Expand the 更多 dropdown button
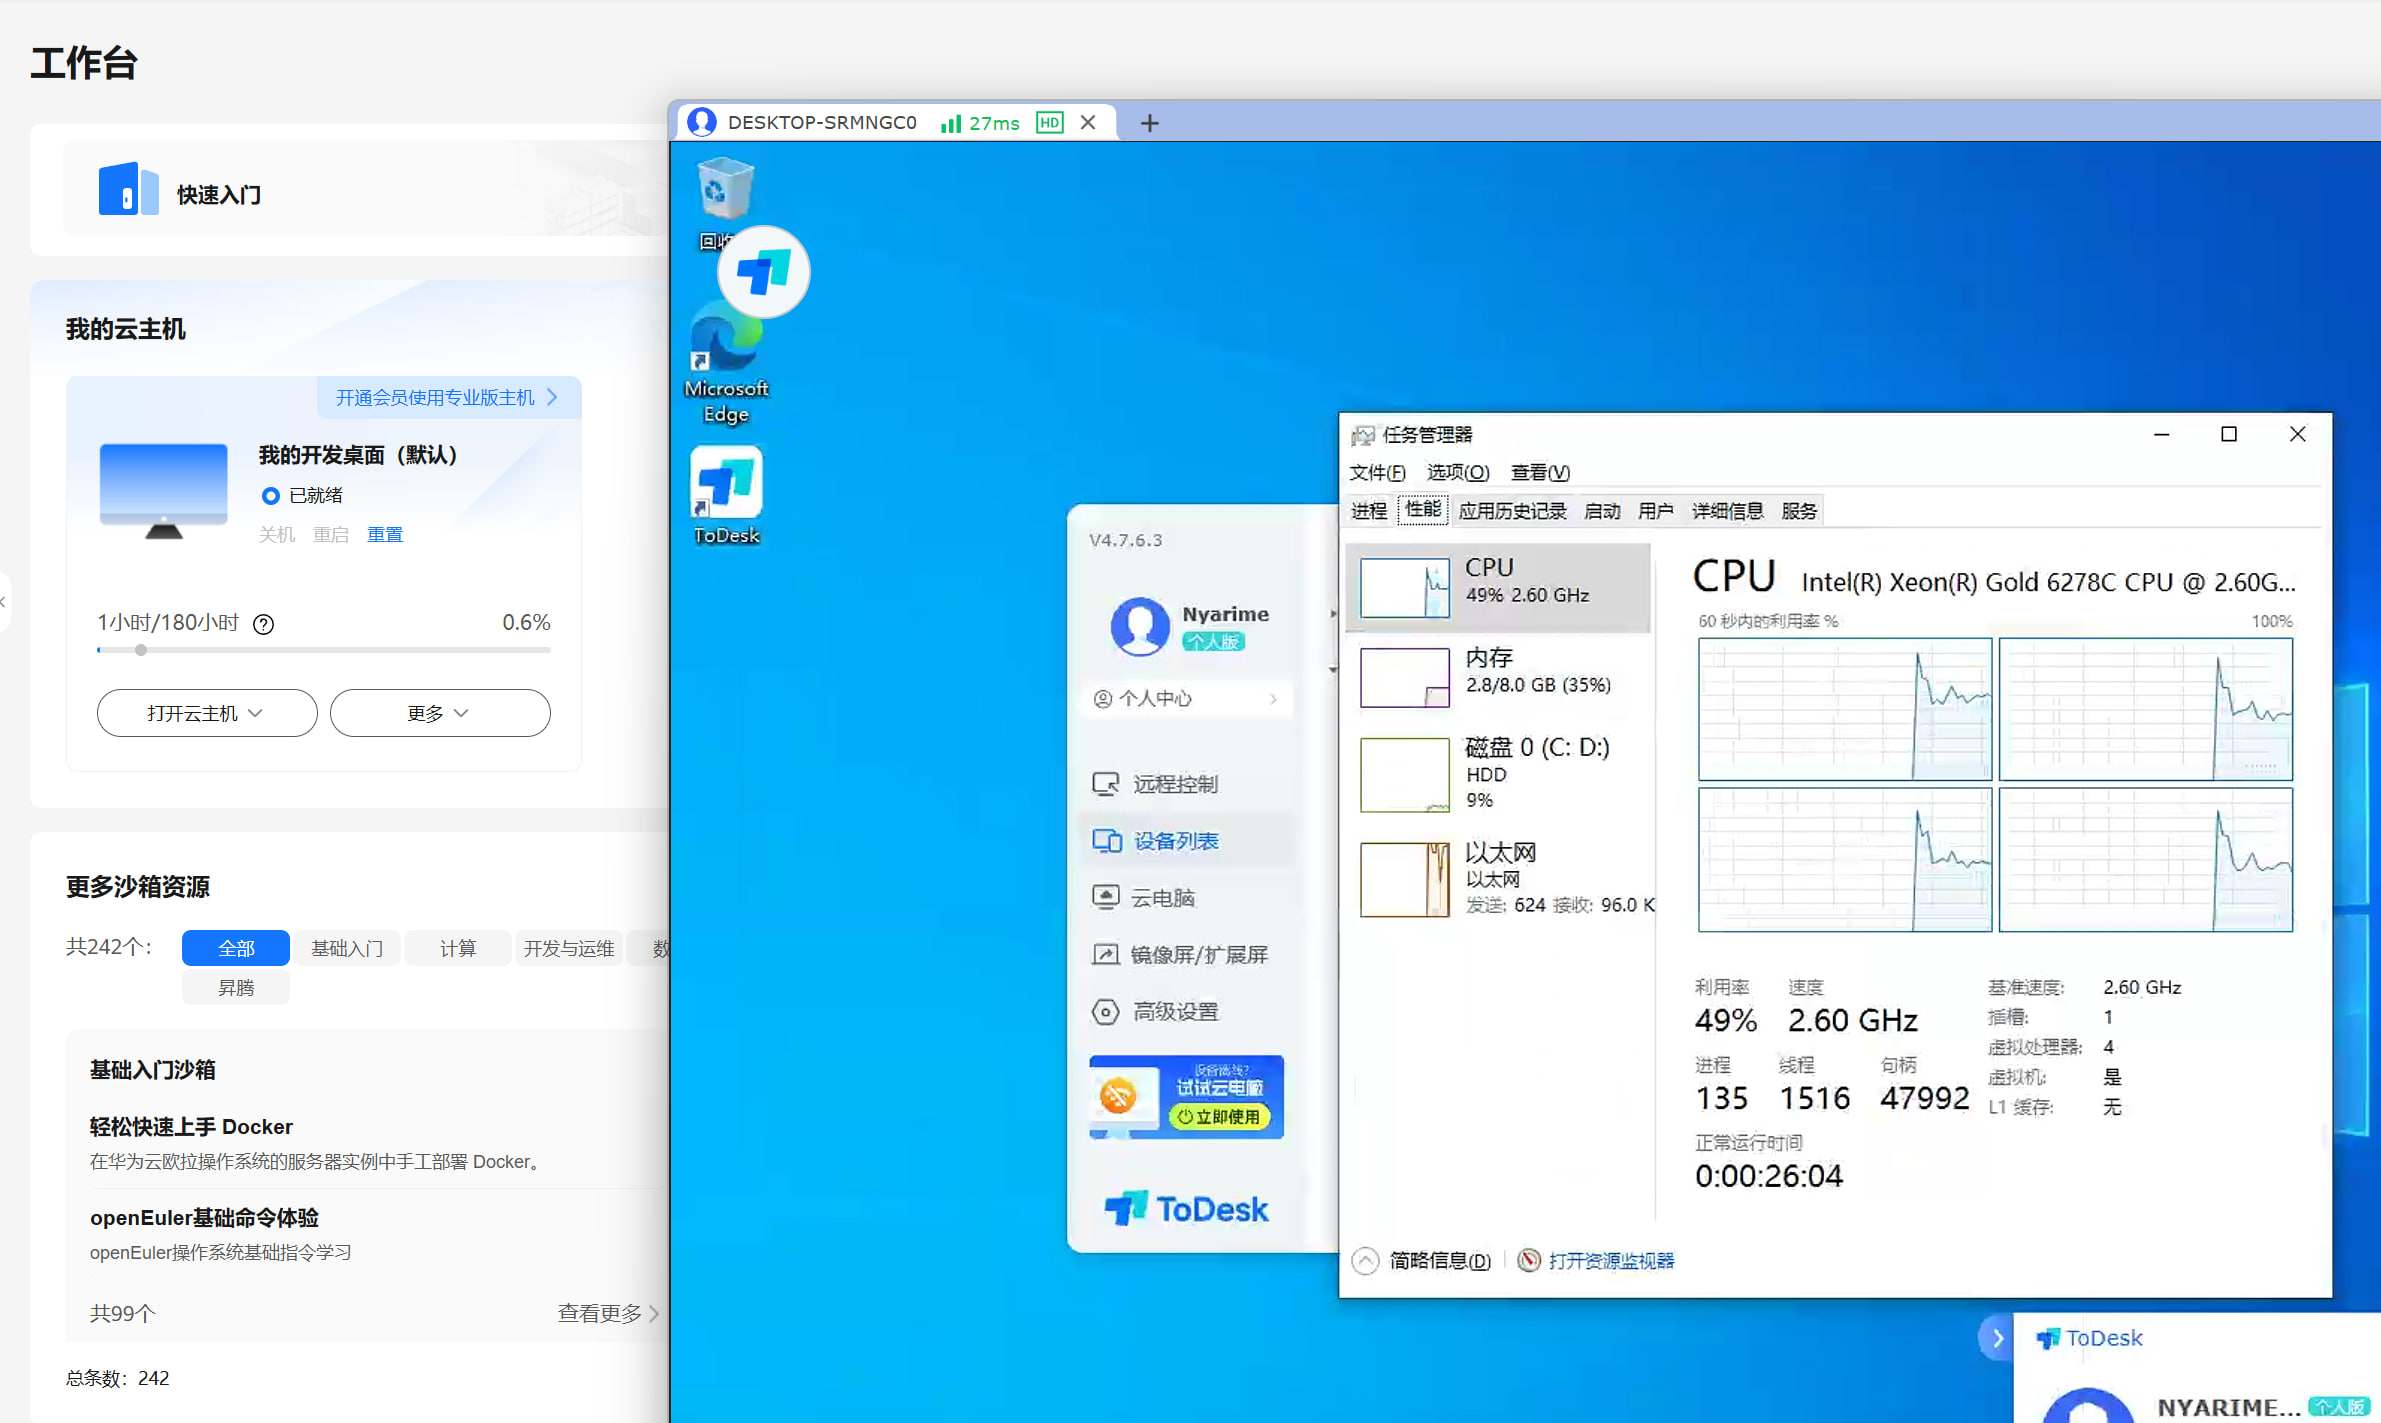The width and height of the screenshot is (2381, 1423). [x=439, y=713]
